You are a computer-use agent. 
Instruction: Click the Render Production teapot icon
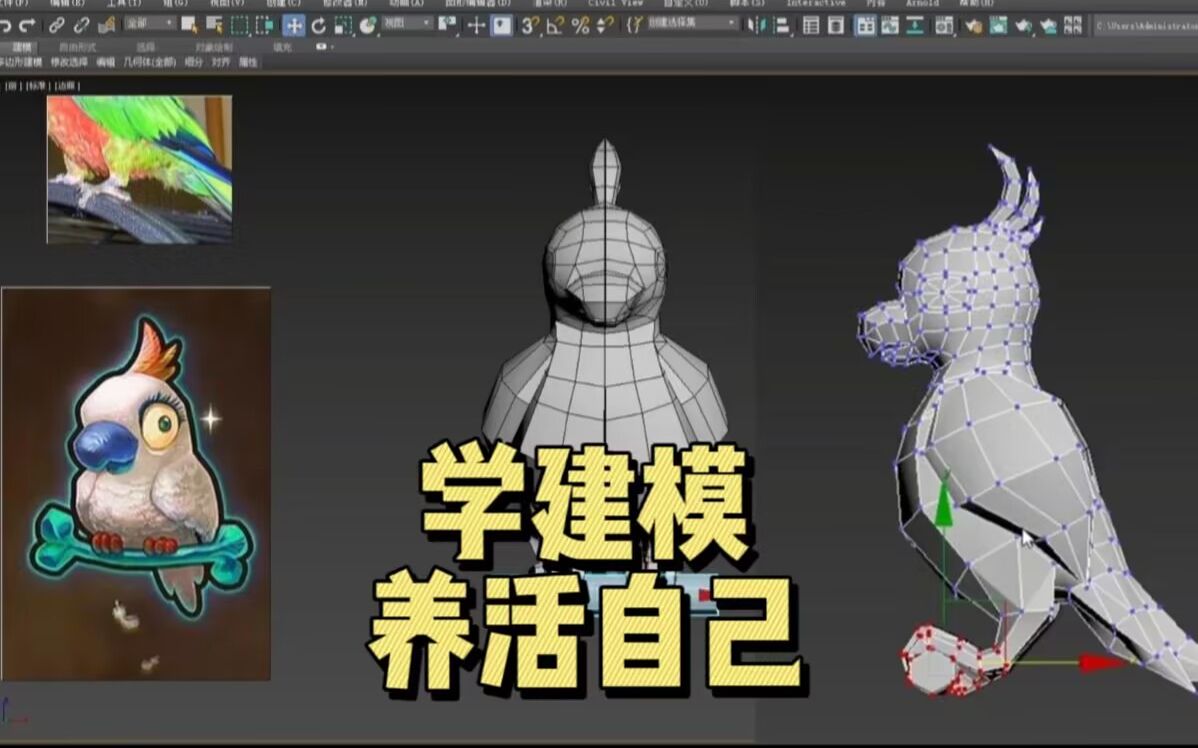(x=1023, y=27)
